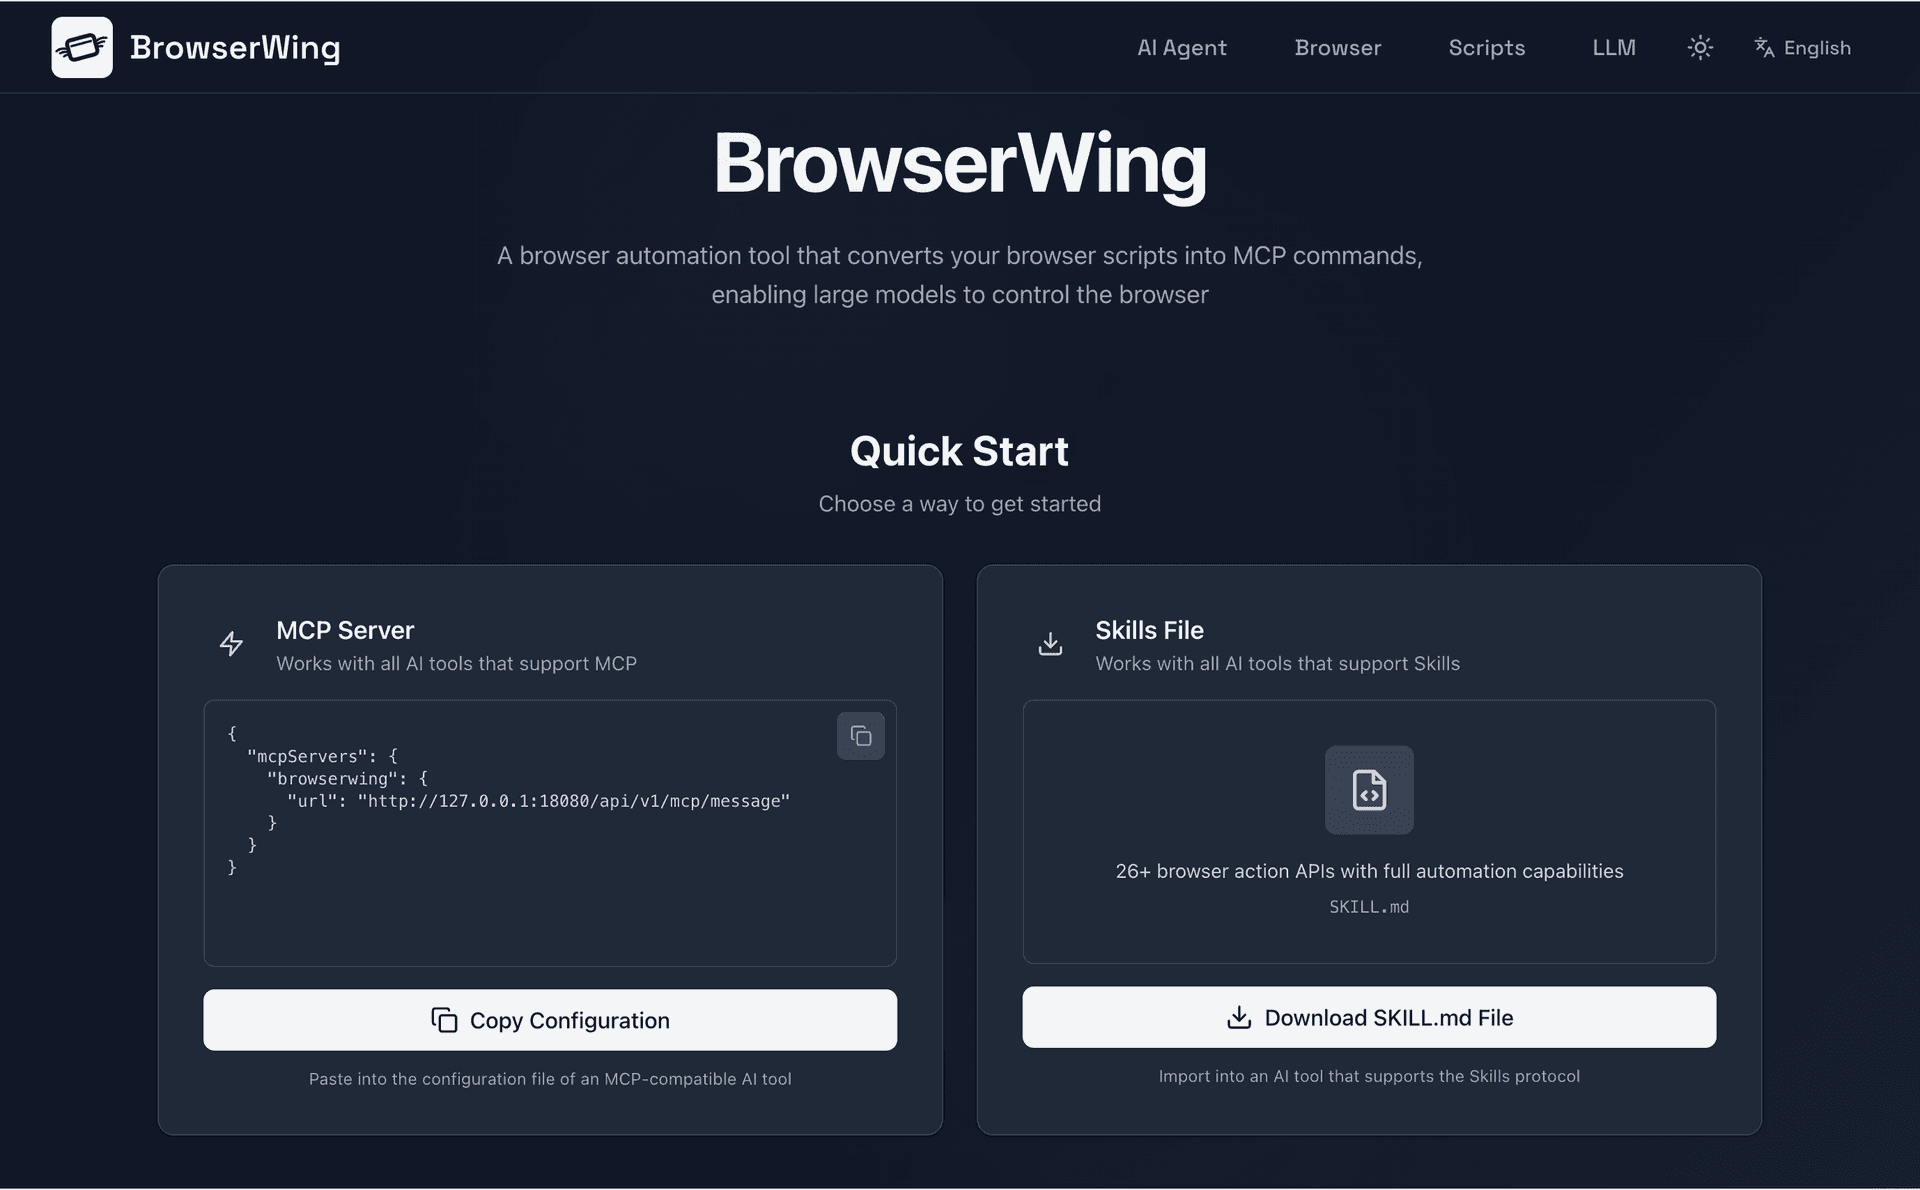Image resolution: width=1920 pixels, height=1190 pixels.
Task: Click the "26+ browser action APIs" description text
Action: pyautogui.click(x=1369, y=871)
